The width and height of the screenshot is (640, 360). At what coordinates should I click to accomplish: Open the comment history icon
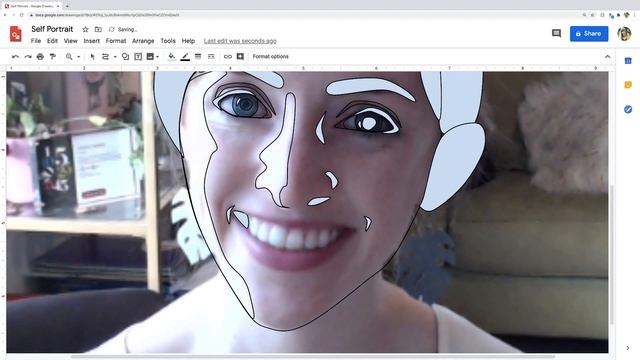(556, 33)
